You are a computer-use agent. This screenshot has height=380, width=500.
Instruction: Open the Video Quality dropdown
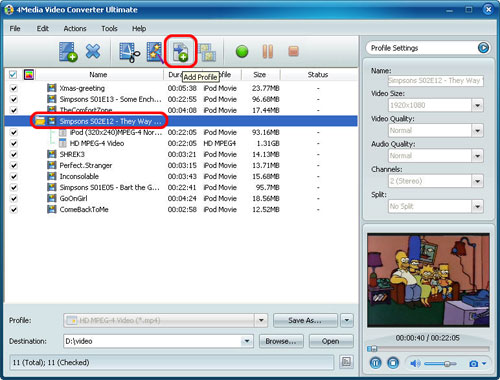477,131
